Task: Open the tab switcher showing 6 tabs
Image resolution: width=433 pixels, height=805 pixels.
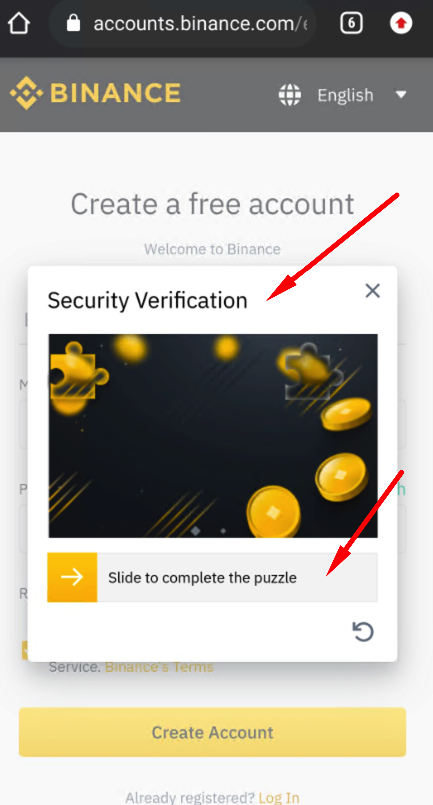Action: coord(351,23)
